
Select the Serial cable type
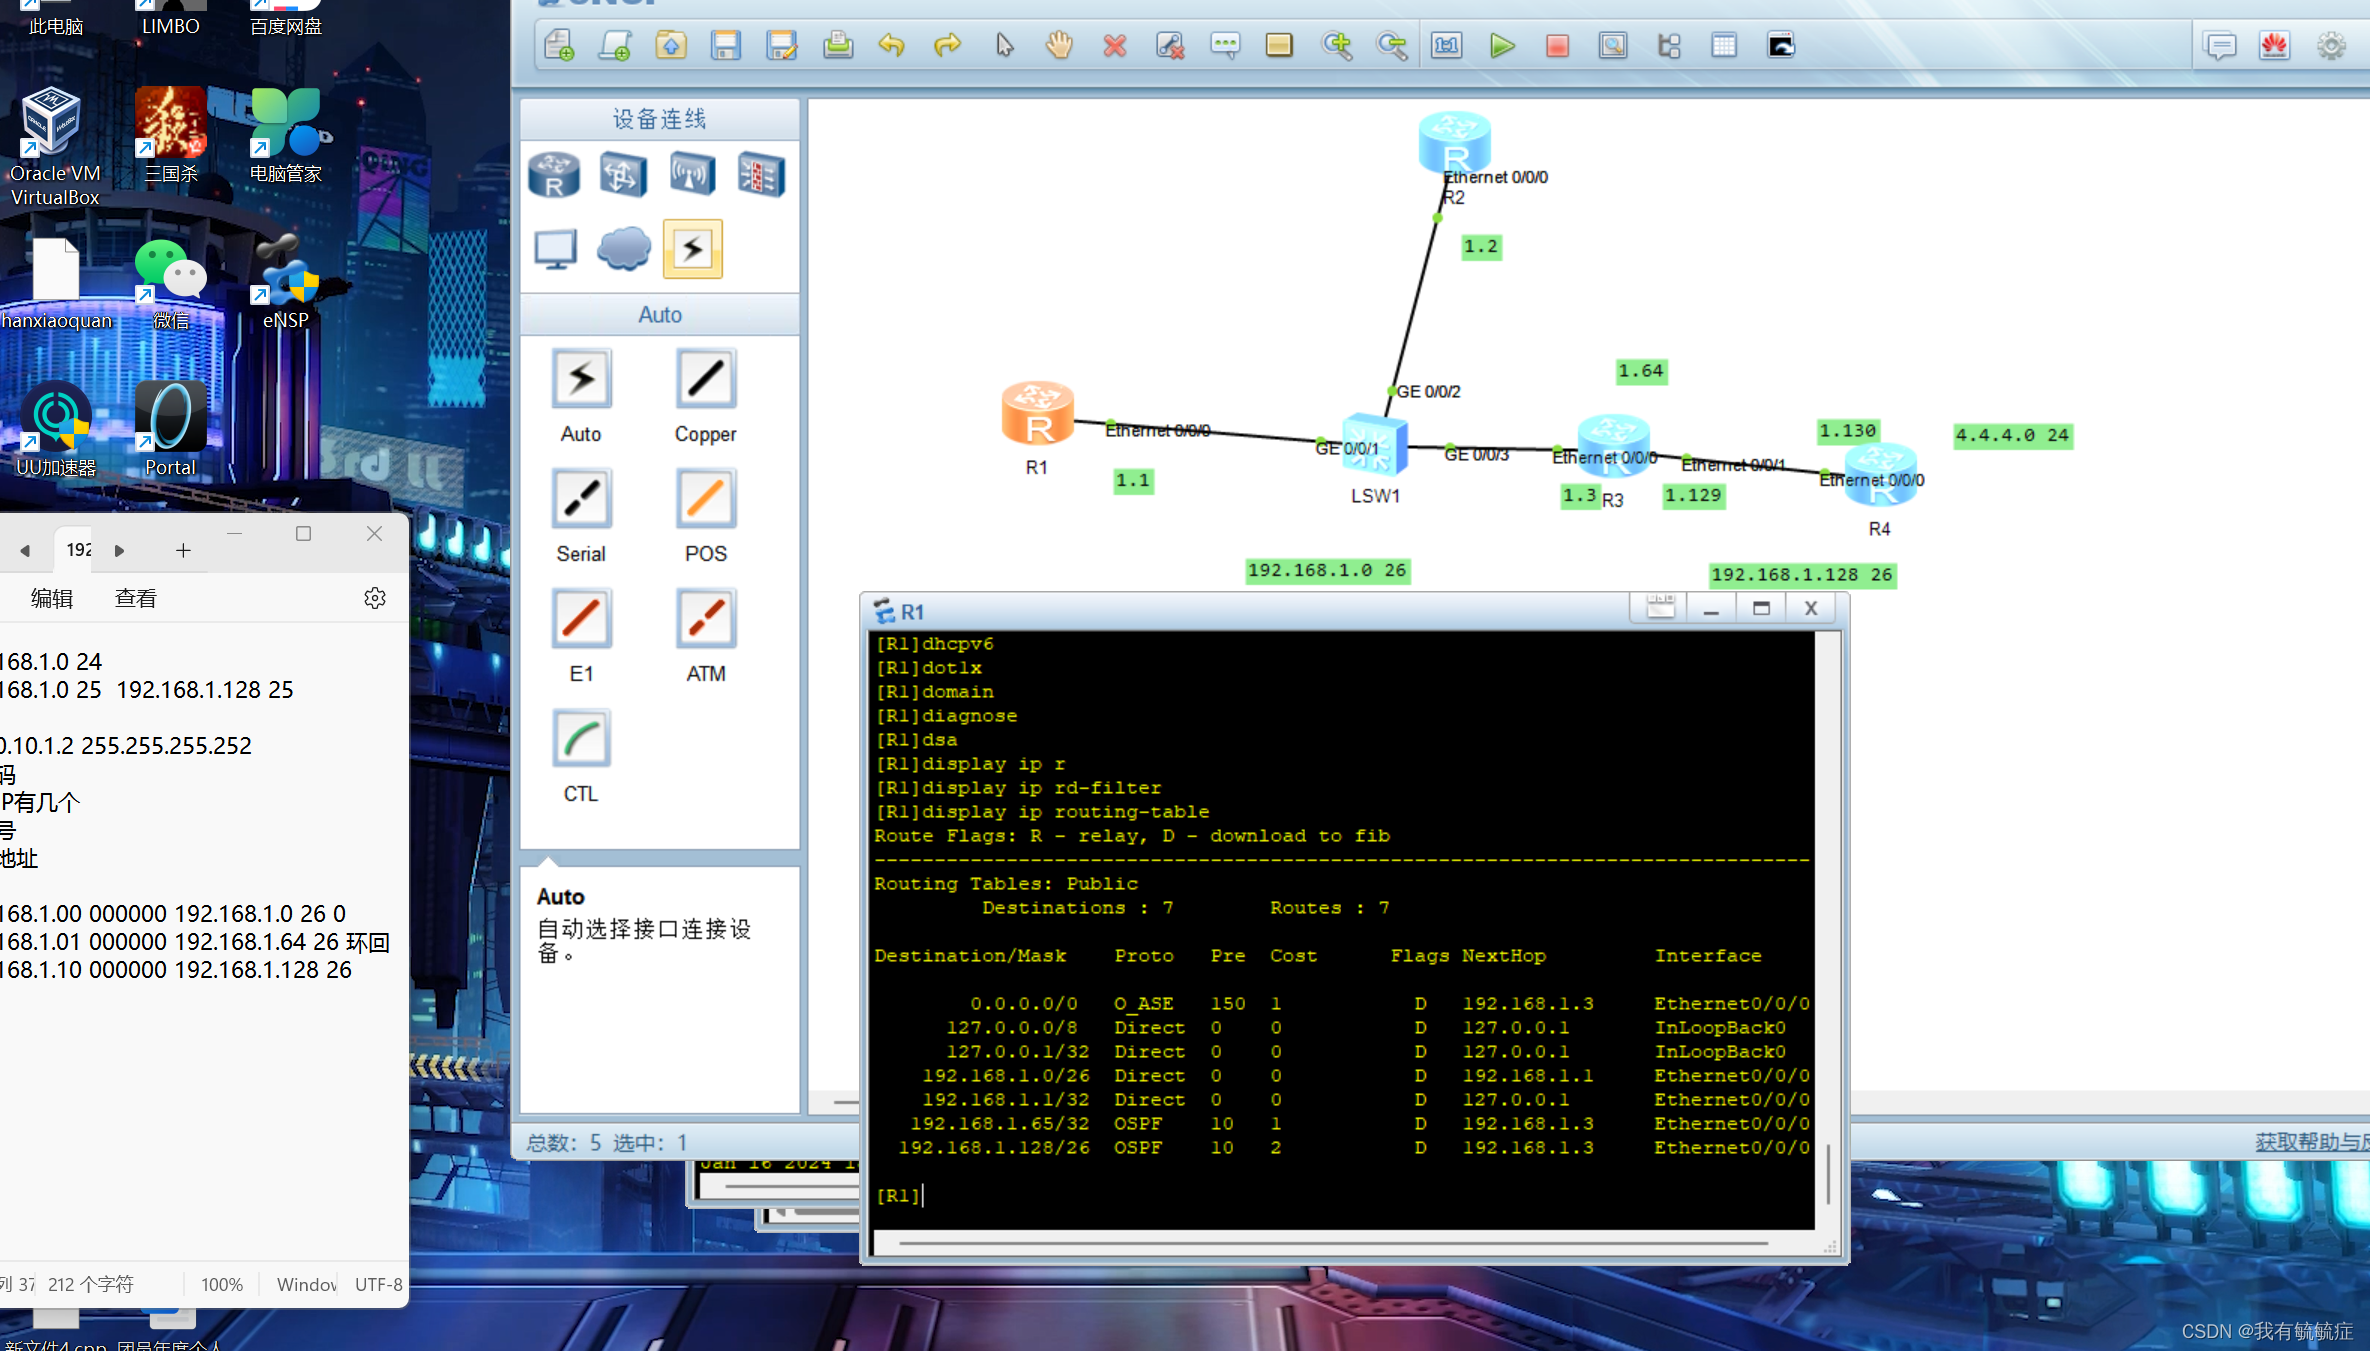coord(581,500)
